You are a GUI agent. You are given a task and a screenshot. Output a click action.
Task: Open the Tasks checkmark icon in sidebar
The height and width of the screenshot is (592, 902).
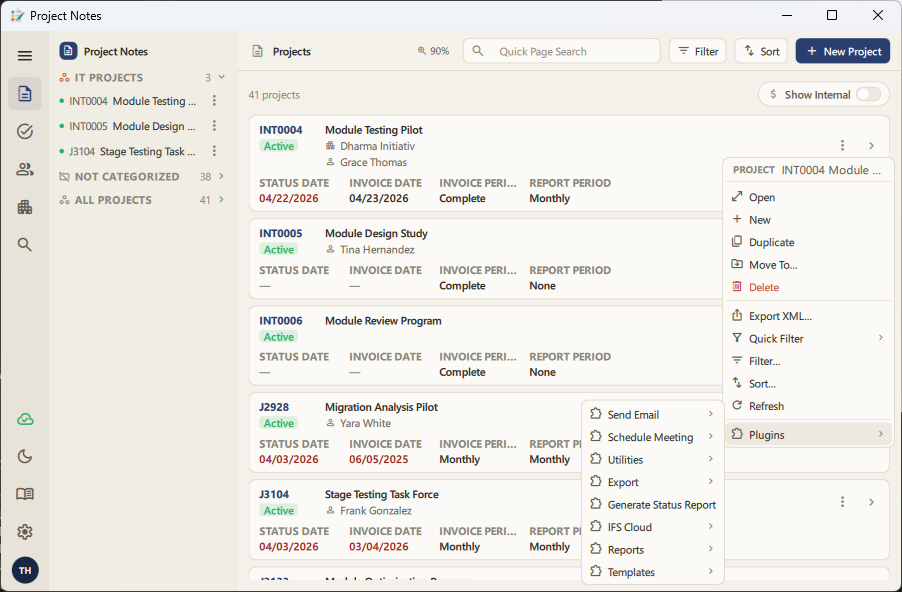click(x=25, y=131)
